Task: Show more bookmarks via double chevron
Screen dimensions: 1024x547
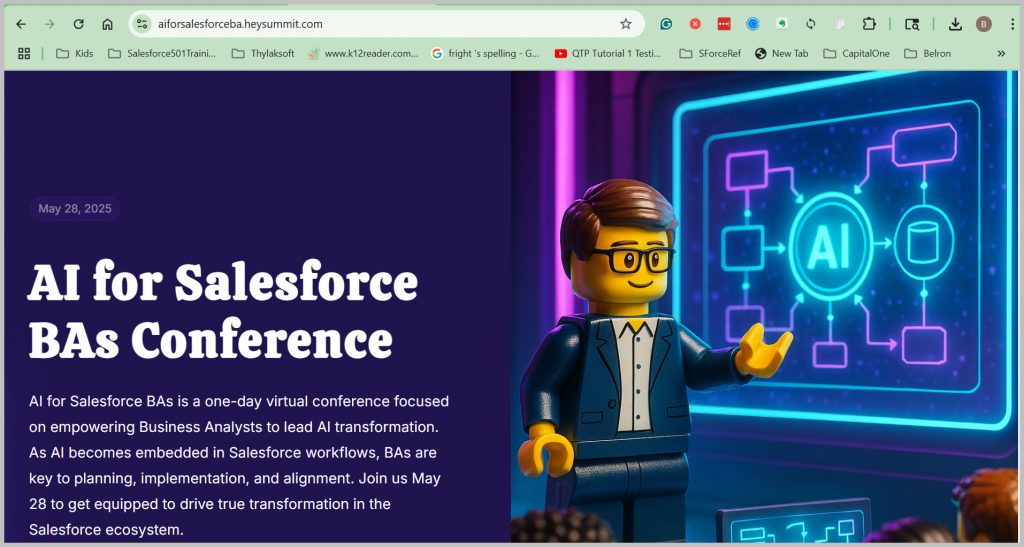Action: coord(1001,54)
